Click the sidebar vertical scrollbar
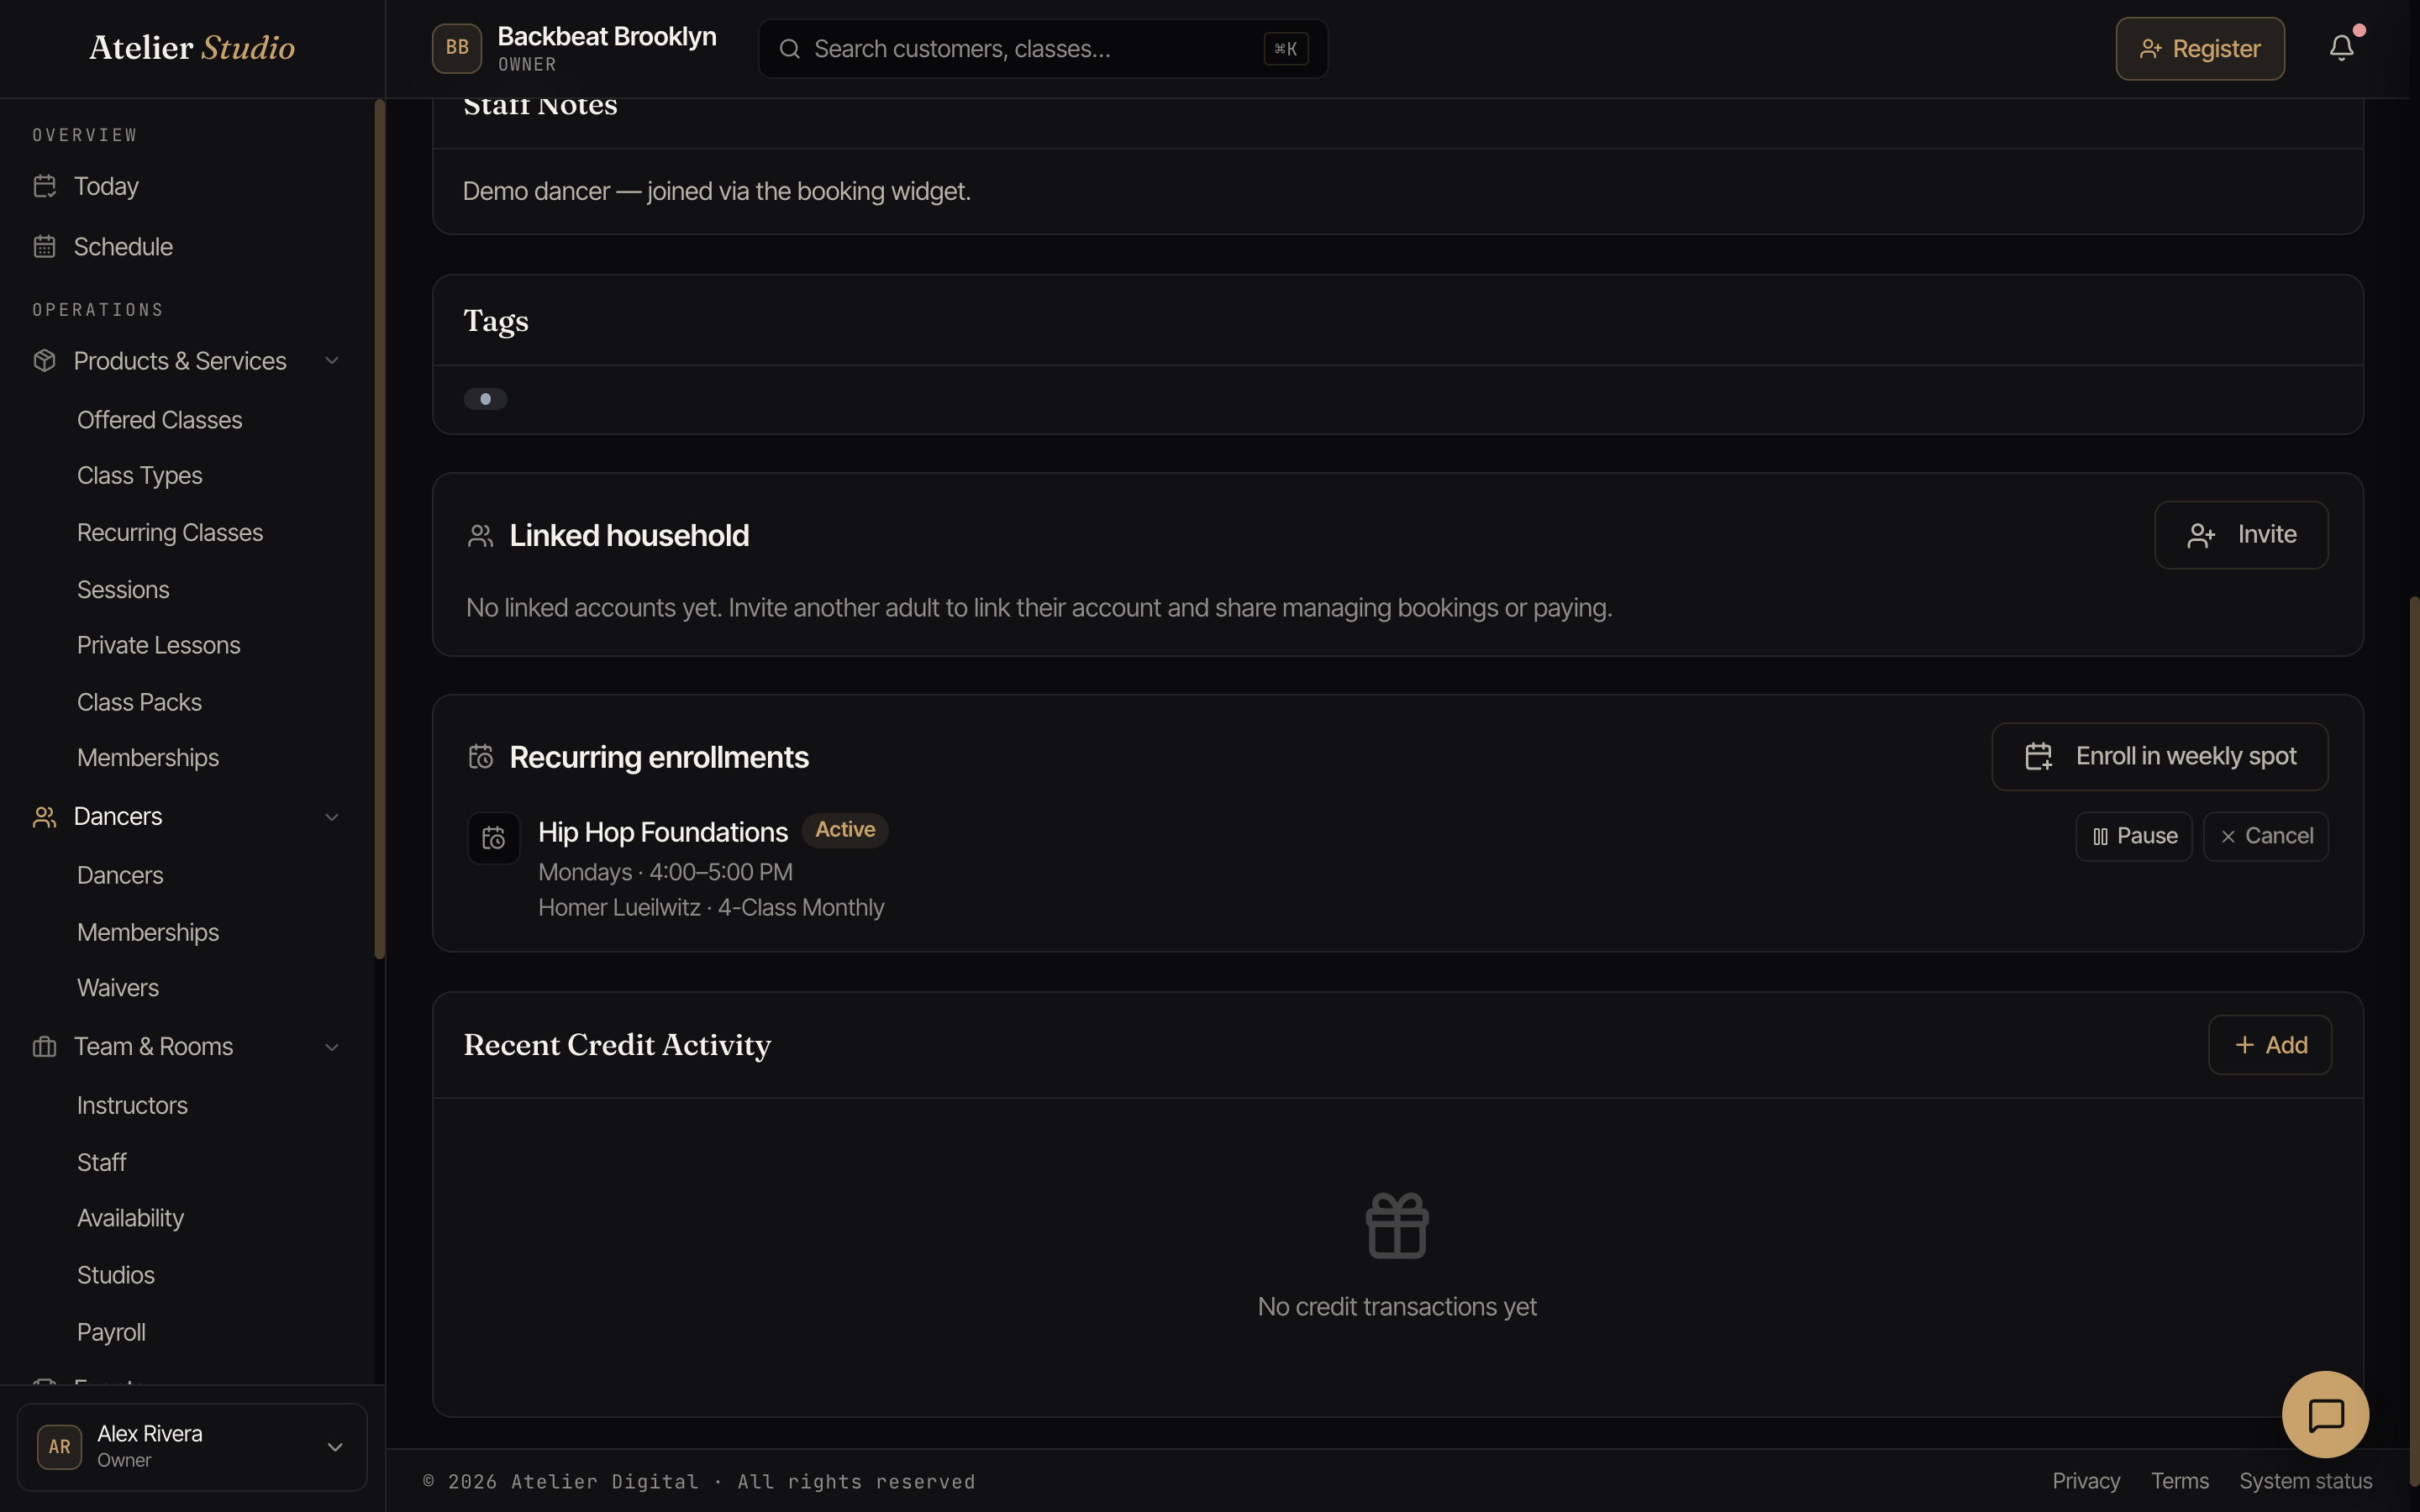This screenshot has height=1512, width=2420. click(x=379, y=530)
